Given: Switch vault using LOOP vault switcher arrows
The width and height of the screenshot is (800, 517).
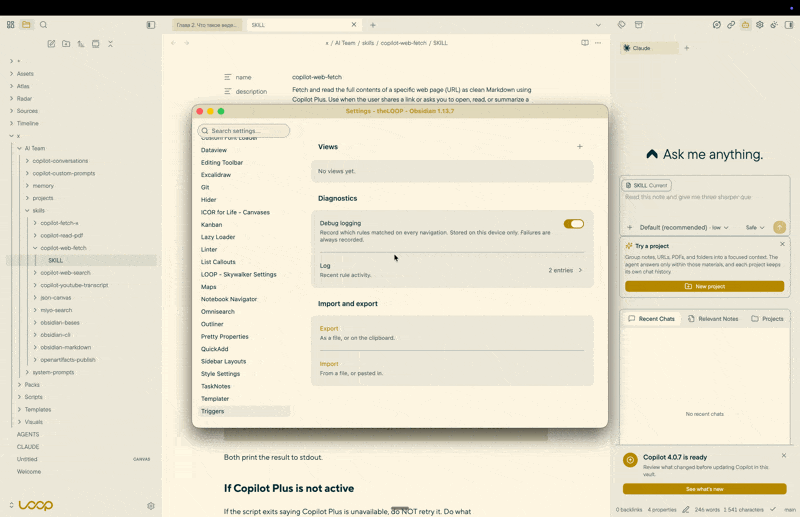Looking at the screenshot, I should (11, 505).
